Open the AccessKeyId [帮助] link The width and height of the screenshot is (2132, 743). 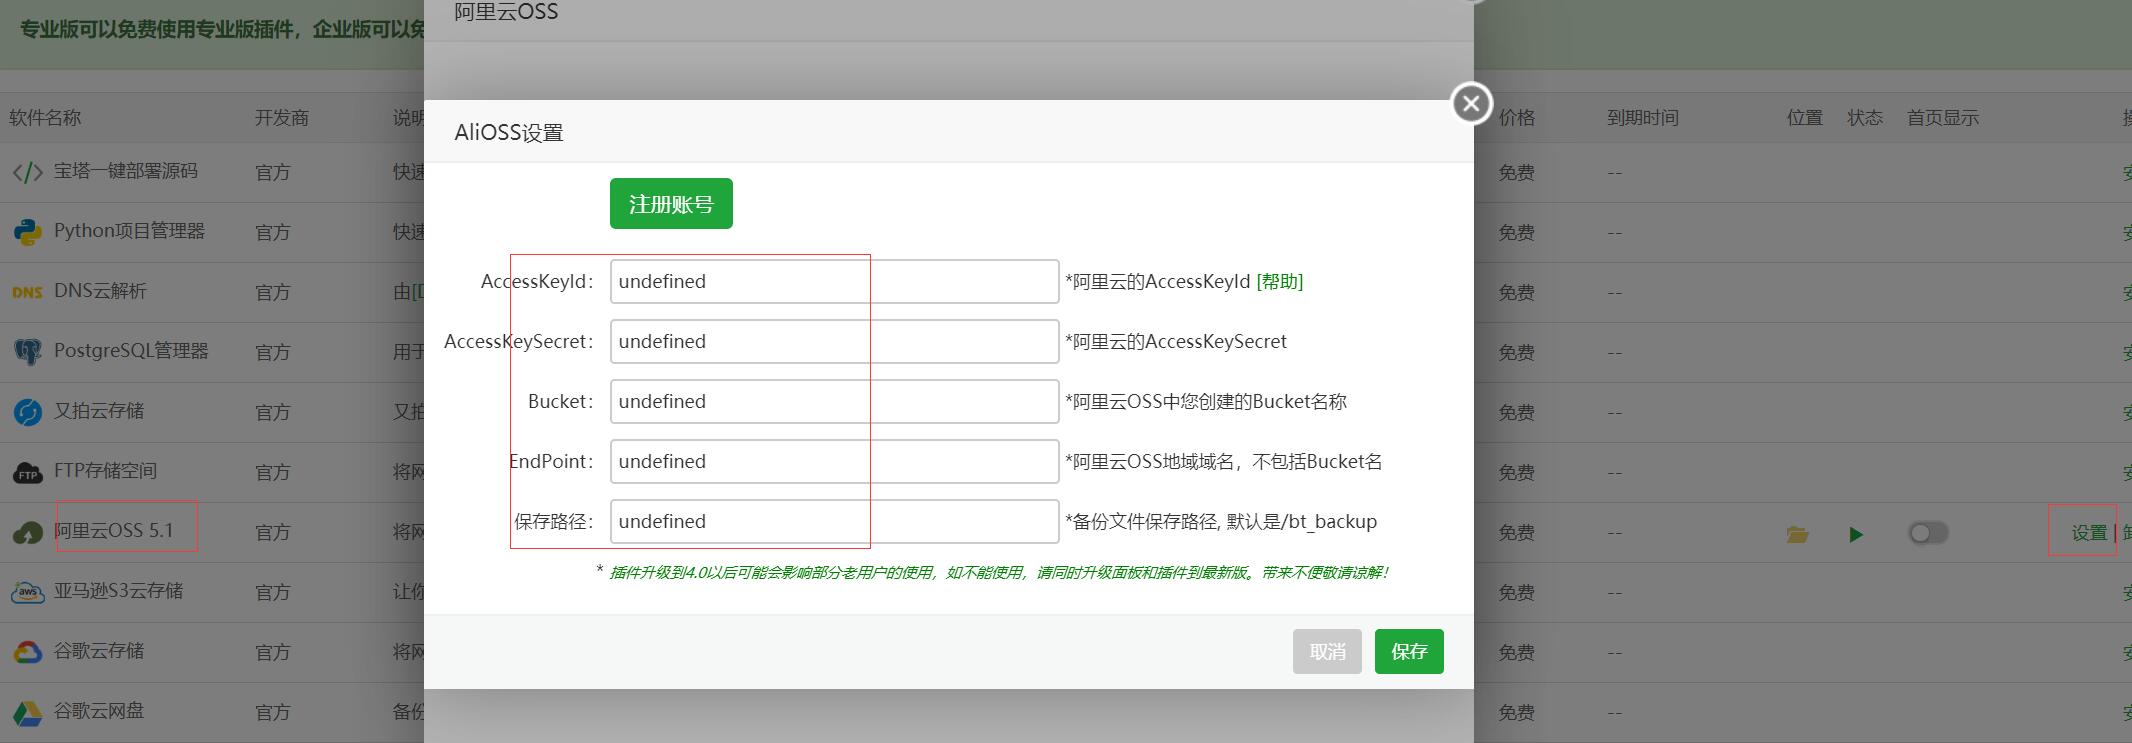(1279, 282)
